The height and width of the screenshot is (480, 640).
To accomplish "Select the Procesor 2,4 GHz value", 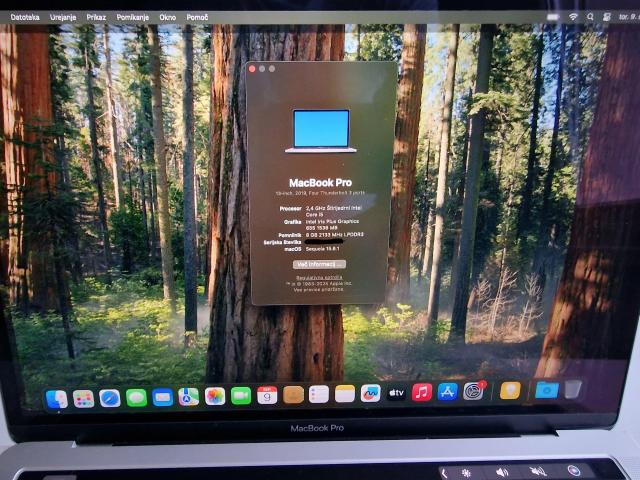I will 333,211.
